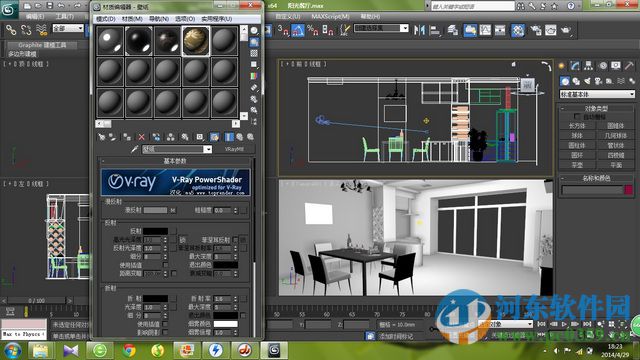The height and width of the screenshot is (360, 640).
Task: Open MAXScript(M) menu in main window
Action: pos(331,17)
